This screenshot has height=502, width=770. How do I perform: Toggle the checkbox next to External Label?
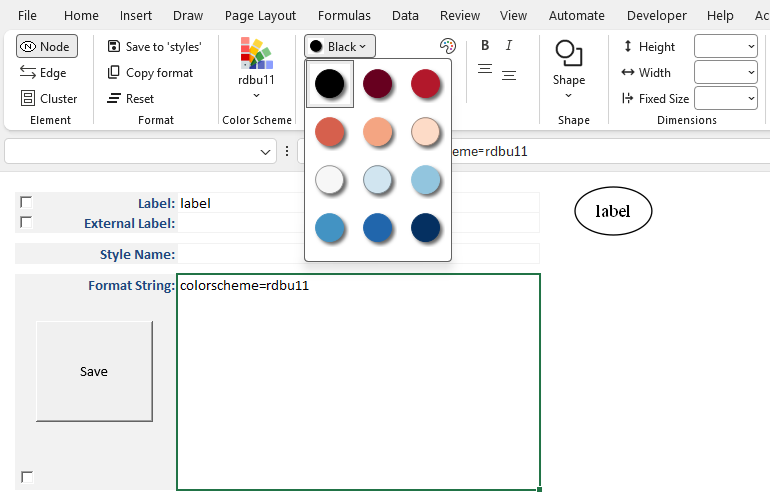click(x=27, y=223)
